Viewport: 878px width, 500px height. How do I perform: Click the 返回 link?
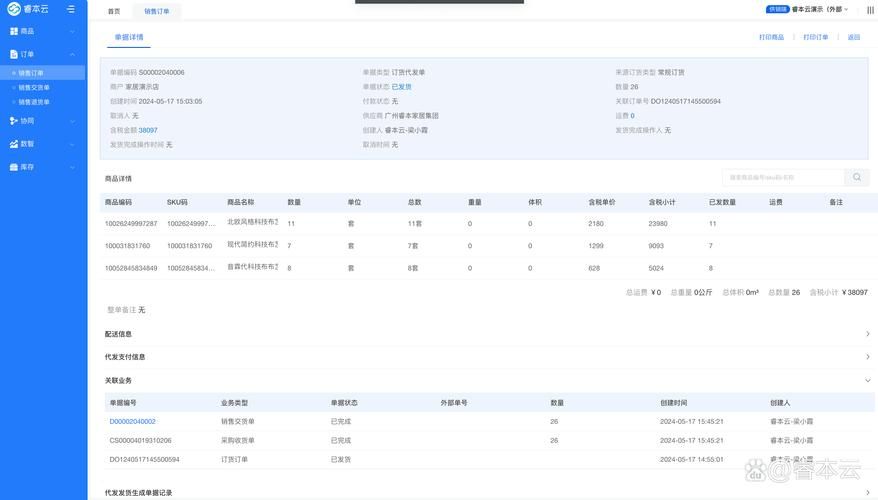tap(853, 37)
